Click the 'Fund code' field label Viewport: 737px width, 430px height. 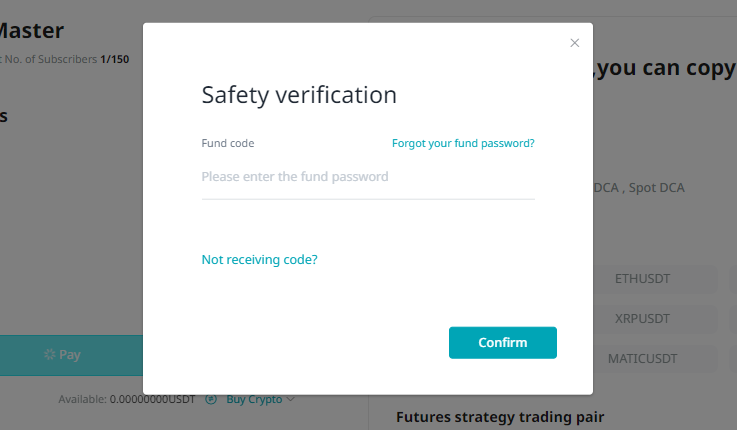point(227,143)
